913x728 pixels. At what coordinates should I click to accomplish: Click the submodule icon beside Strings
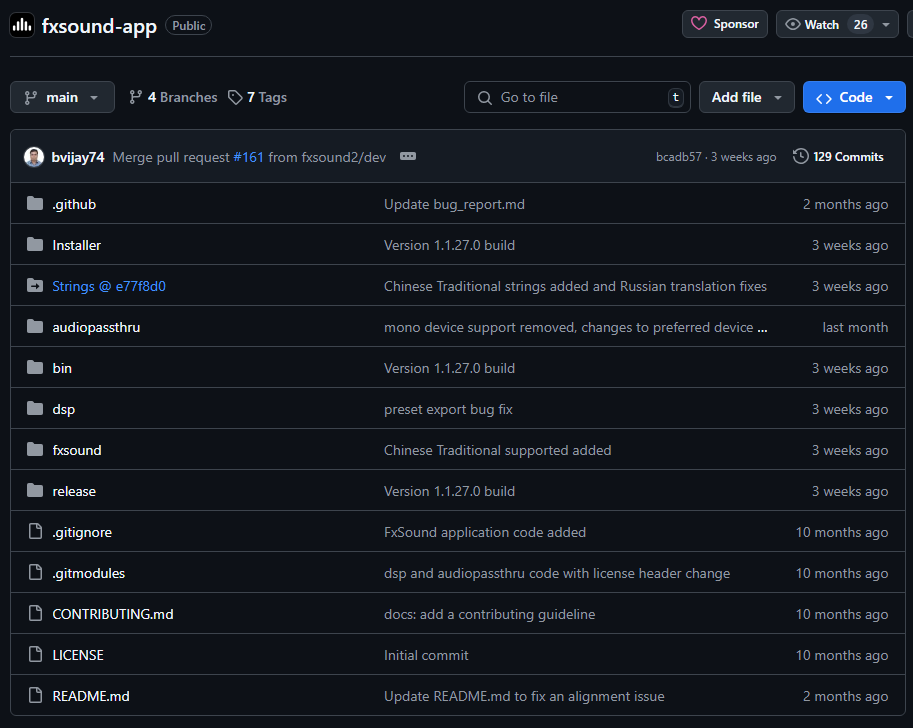(x=35, y=285)
